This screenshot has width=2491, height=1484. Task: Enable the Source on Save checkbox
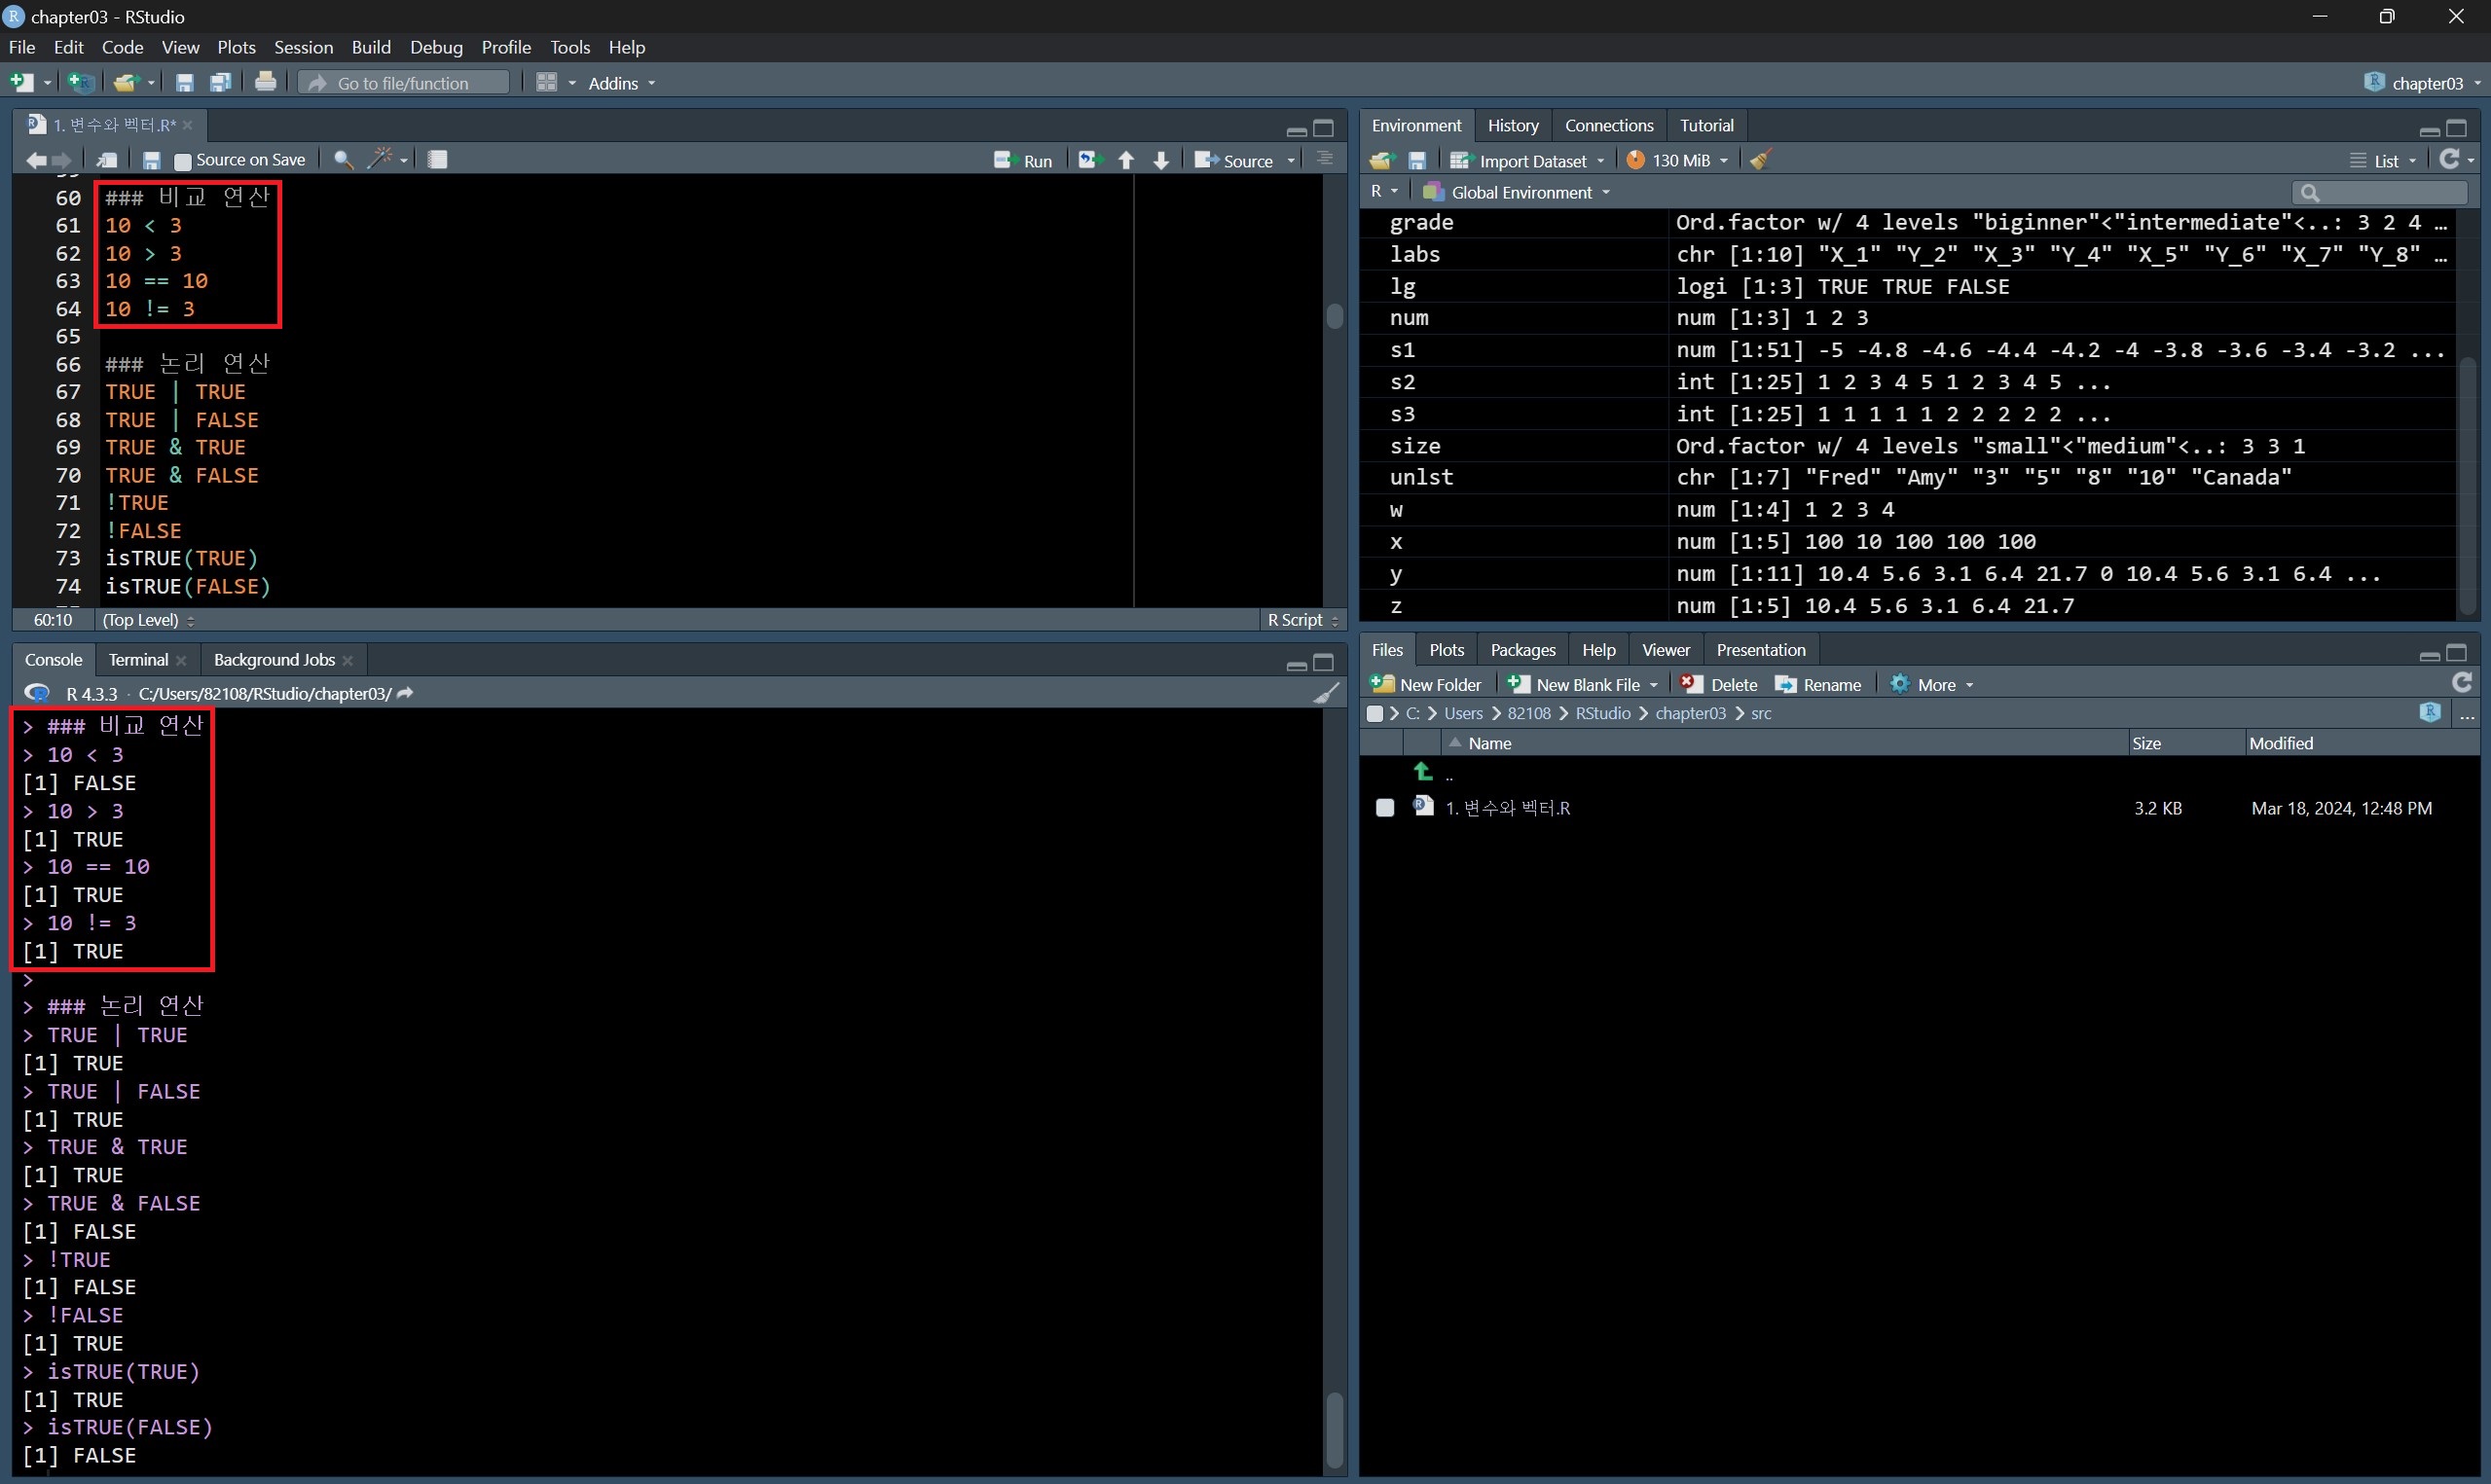(x=183, y=161)
